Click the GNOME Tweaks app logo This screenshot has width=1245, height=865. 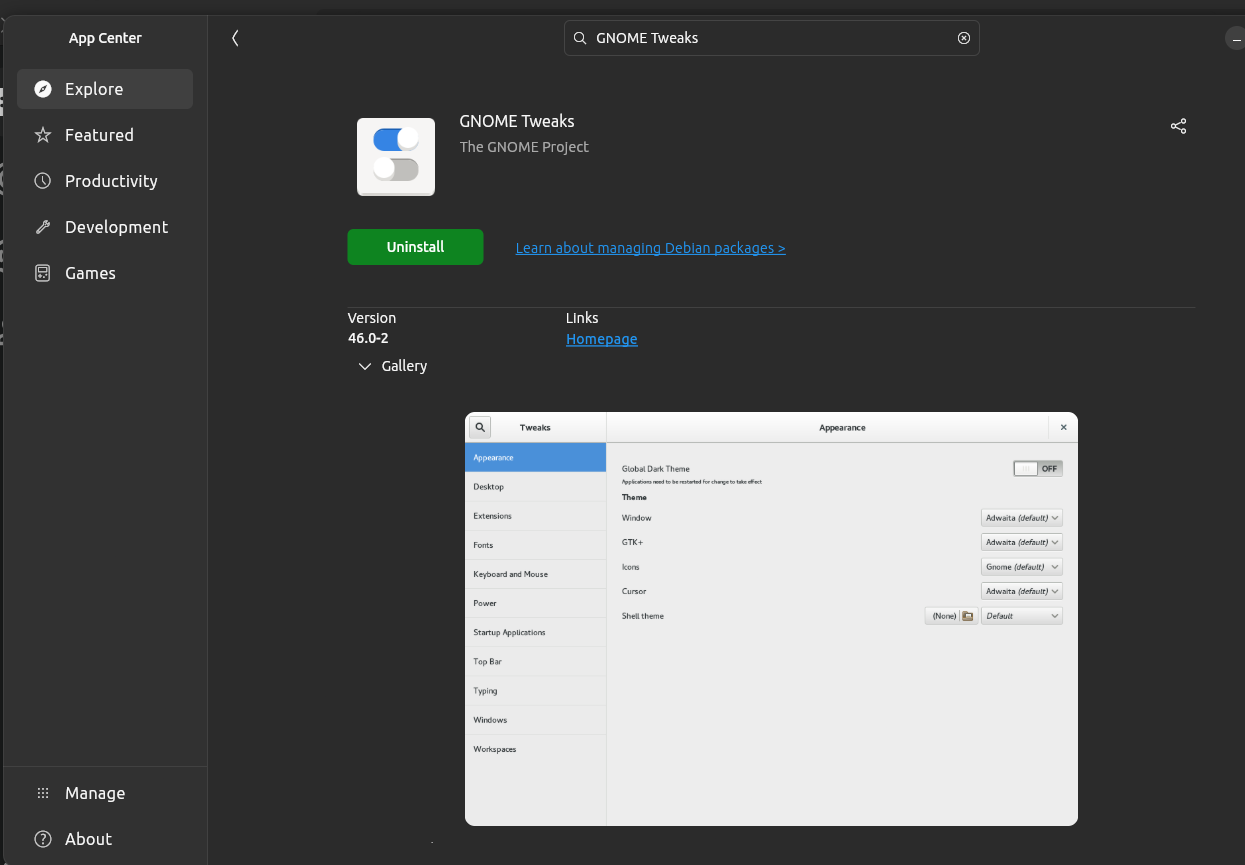click(396, 157)
